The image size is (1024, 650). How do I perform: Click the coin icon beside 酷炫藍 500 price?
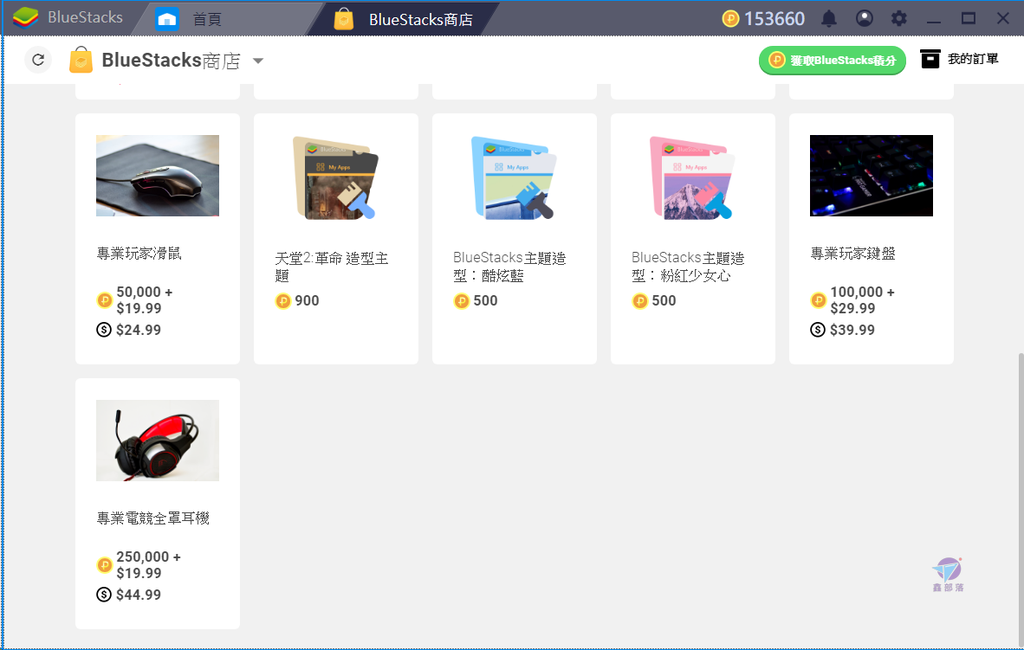click(462, 301)
